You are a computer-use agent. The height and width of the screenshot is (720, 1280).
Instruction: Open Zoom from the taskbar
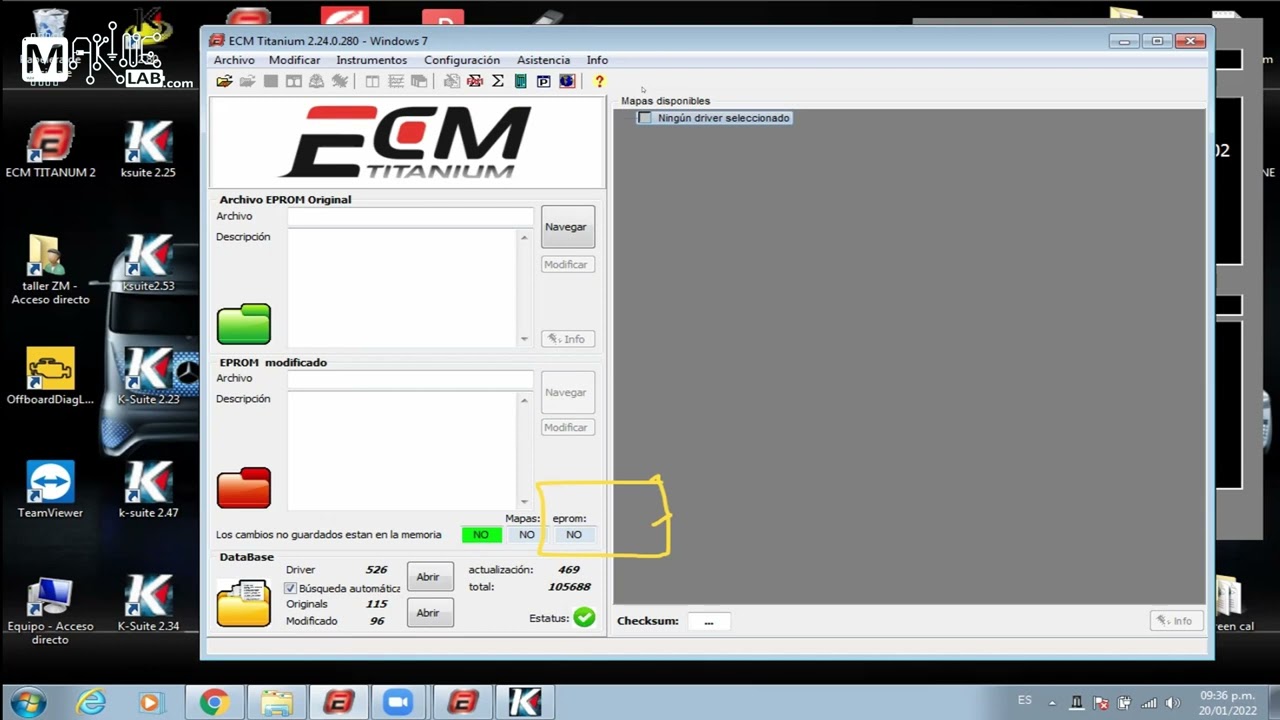pyautogui.click(x=399, y=702)
